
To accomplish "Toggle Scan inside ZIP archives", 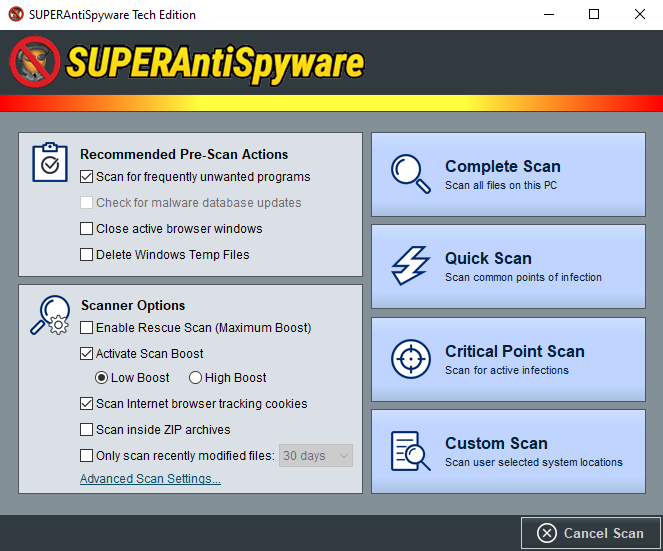I will coord(87,430).
